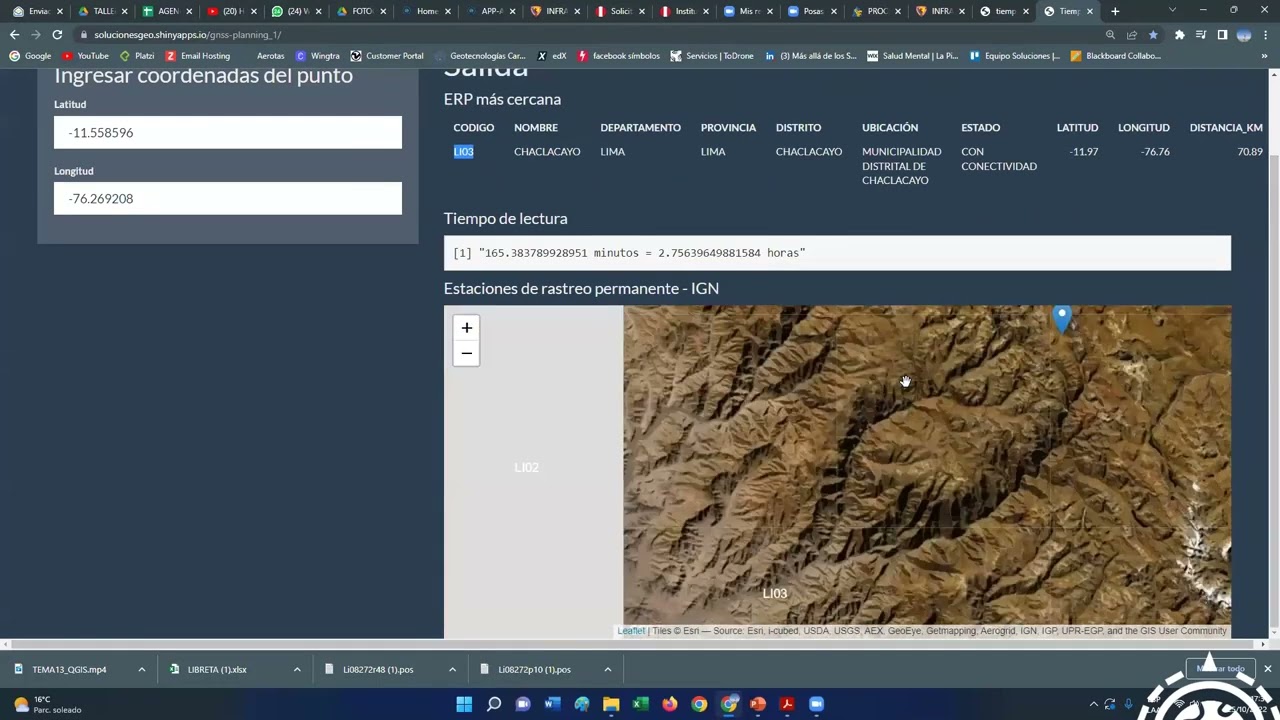The width and height of the screenshot is (1280, 720).
Task: Open Google bookmark
Action: point(30,56)
